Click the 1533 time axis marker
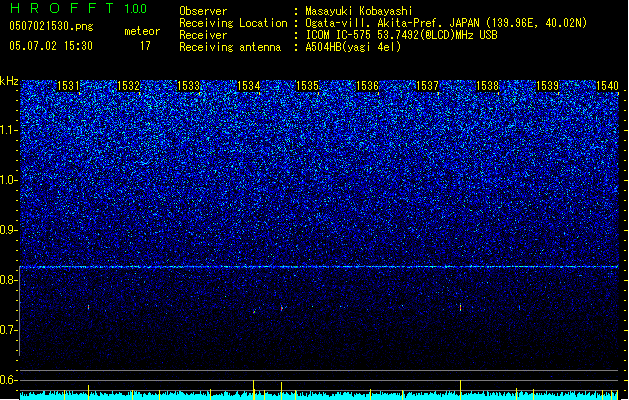Viewport: 629px width, 400px height. [x=189, y=86]
